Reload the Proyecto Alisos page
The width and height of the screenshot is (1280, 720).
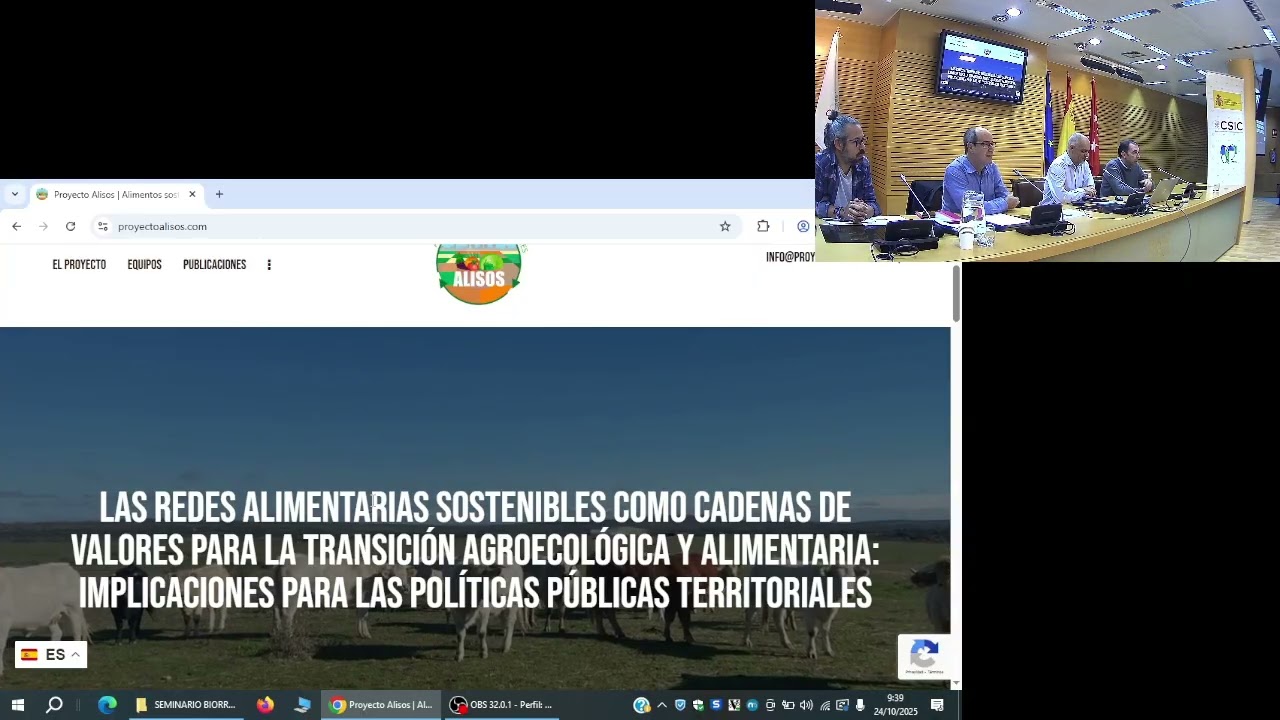70,226
